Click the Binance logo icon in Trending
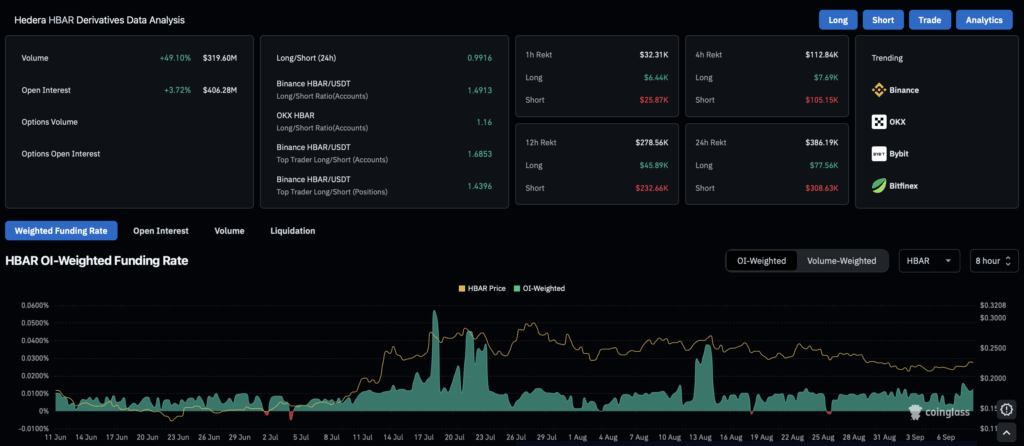Viewport: 1024px width, 446px height. [878, 90]
